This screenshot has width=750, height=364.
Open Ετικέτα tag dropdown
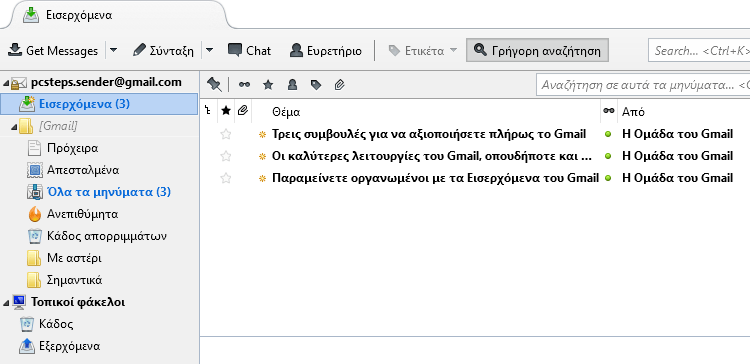pyautogui.click(x=423, y=51)
